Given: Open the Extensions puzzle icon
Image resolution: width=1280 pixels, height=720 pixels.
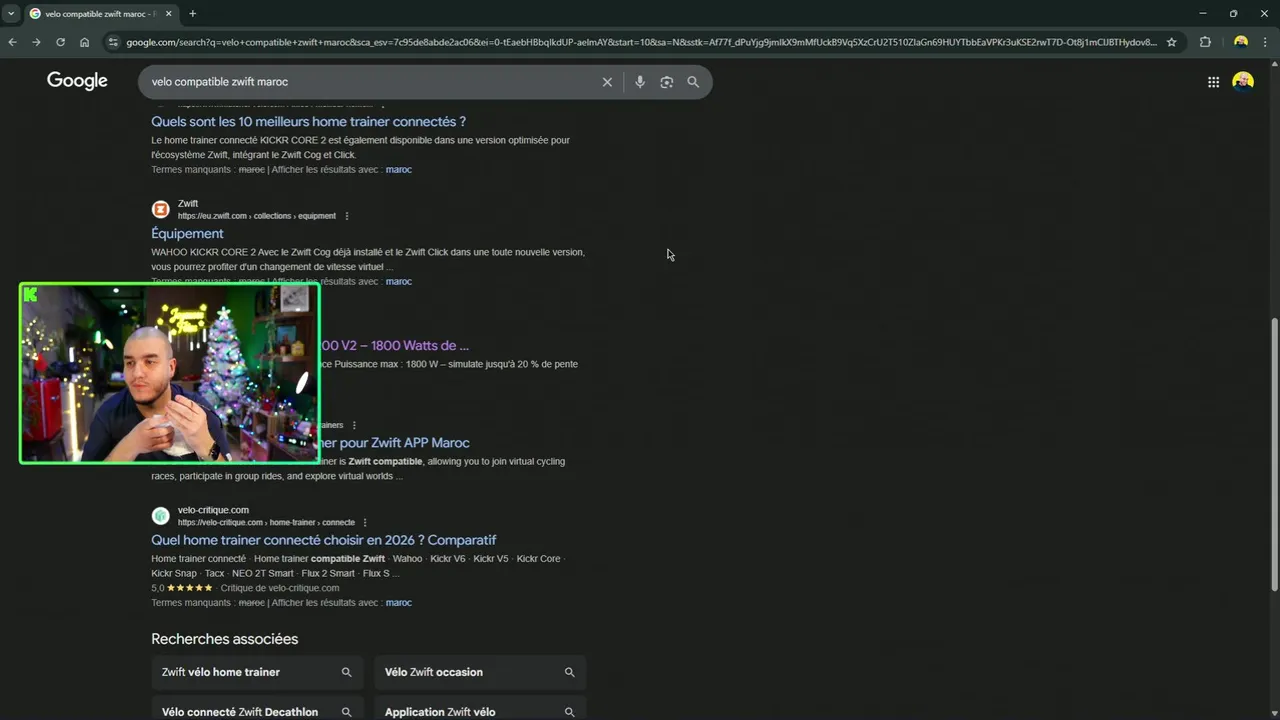Looking at the screenshot, I should 1205,42.
